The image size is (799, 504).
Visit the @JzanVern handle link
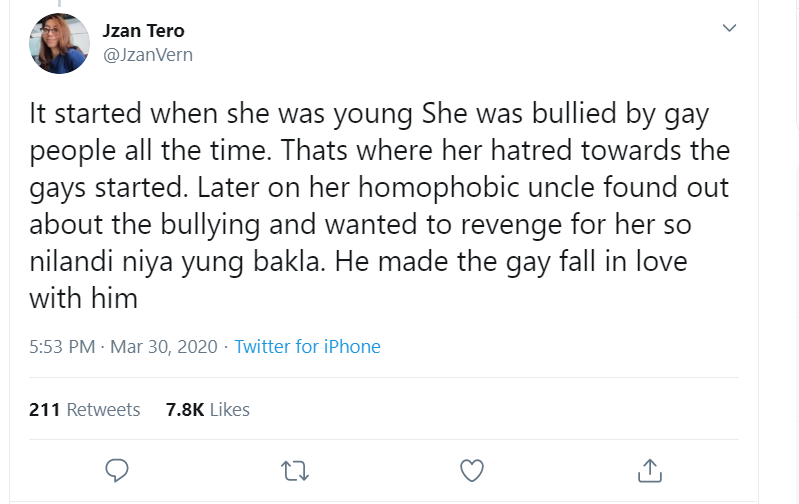pyautogui.click(x=148, y=55)
